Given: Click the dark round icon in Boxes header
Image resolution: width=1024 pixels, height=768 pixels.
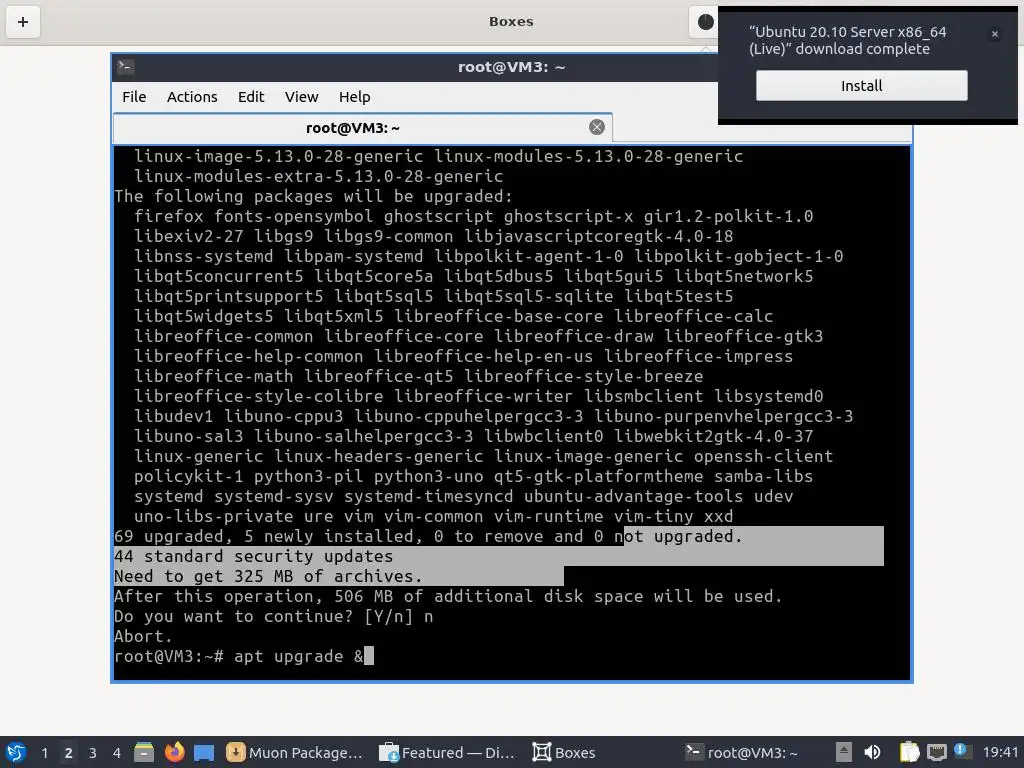Looking at the screenshot, I should (x=706, y=22).
